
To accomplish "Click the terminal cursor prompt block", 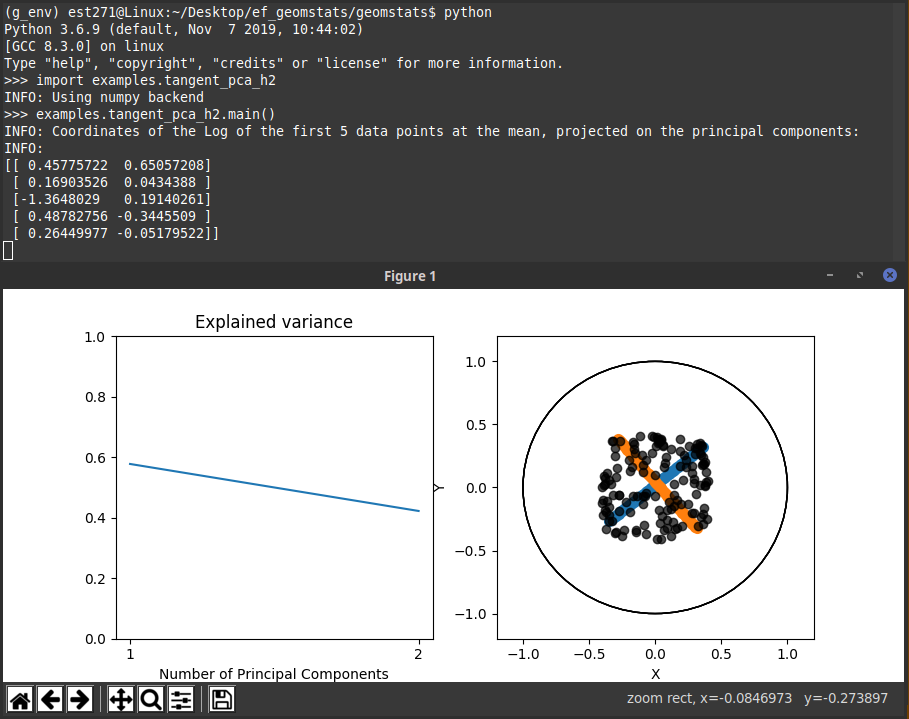I will [x=8, y=250].
